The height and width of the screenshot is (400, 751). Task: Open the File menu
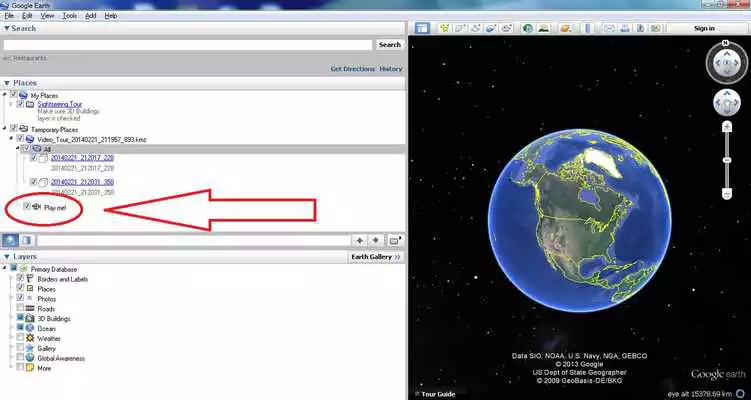coord(9,16)
